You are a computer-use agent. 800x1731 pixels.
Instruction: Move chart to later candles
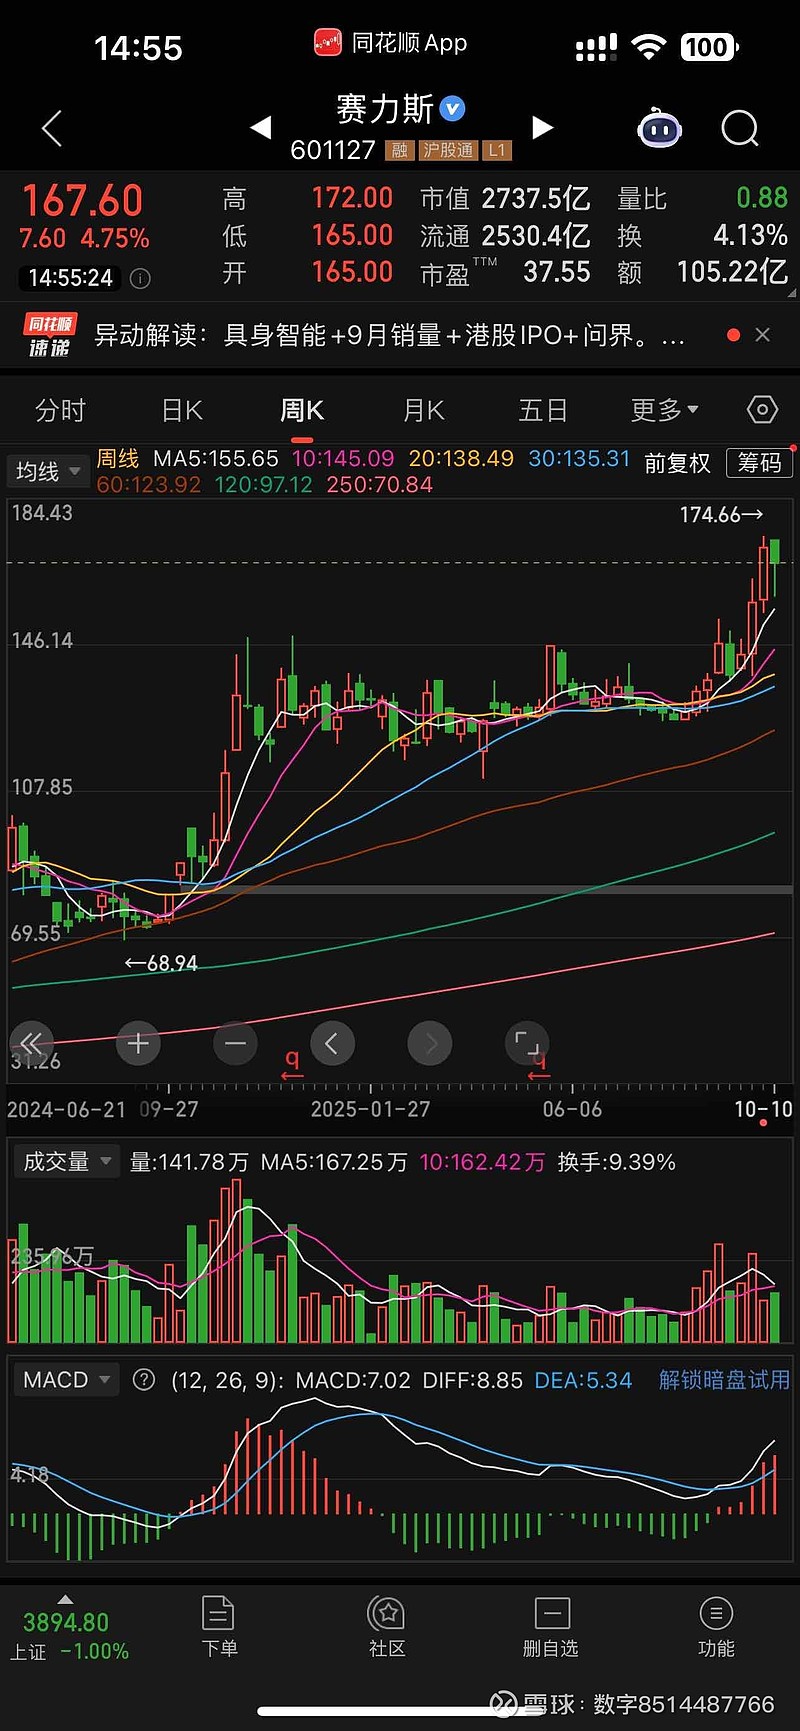point(430,1044)
